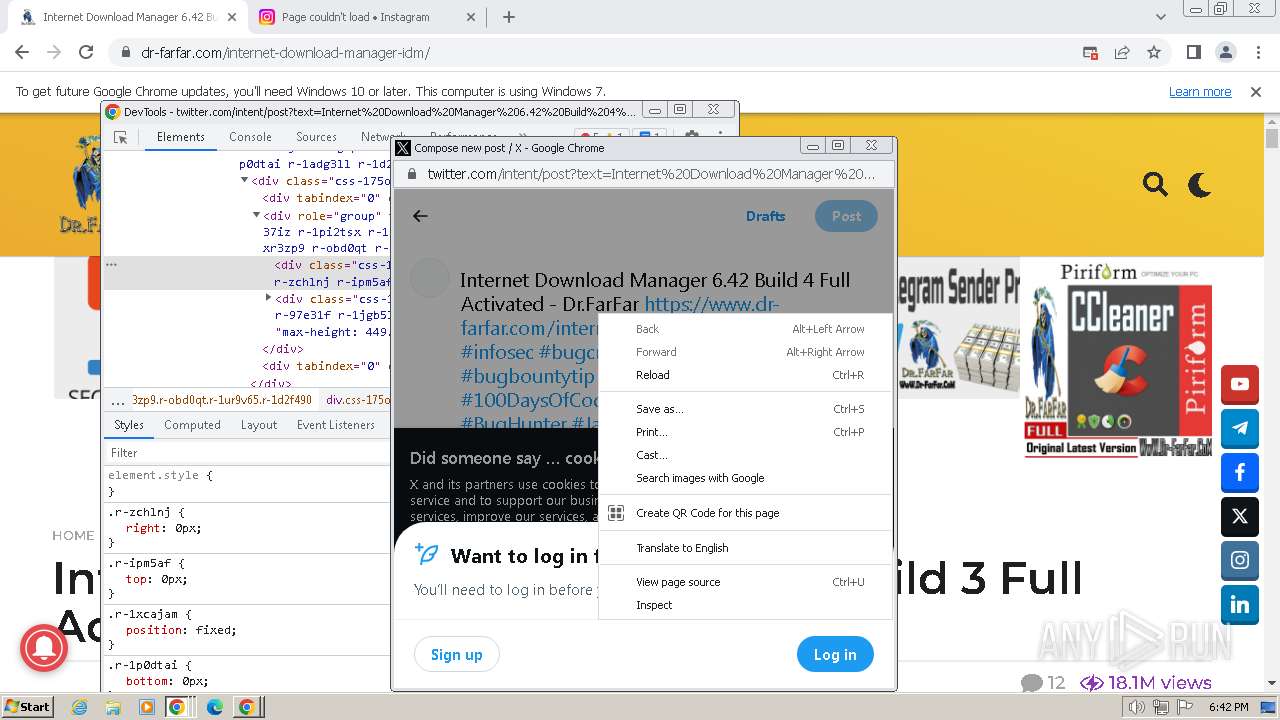The height and width of the screenshot is (720, 1280).
Task: Open the Chrome profile avatar icon
Action: [1226, 52]
